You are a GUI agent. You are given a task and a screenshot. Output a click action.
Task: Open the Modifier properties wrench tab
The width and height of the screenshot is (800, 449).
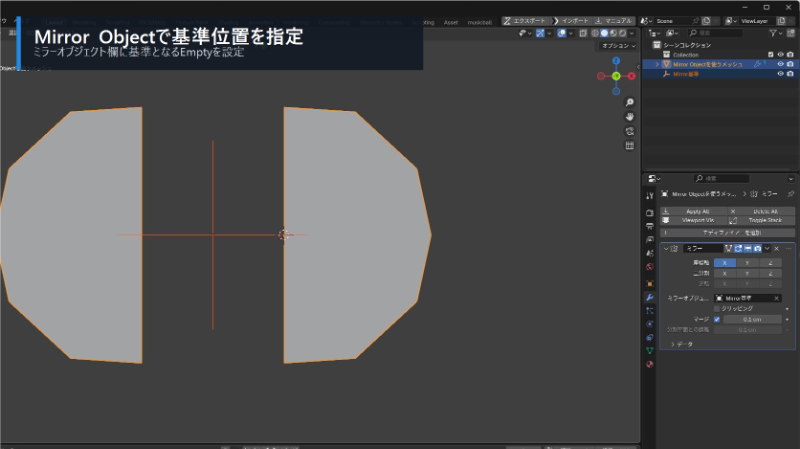tap(649, 297)
